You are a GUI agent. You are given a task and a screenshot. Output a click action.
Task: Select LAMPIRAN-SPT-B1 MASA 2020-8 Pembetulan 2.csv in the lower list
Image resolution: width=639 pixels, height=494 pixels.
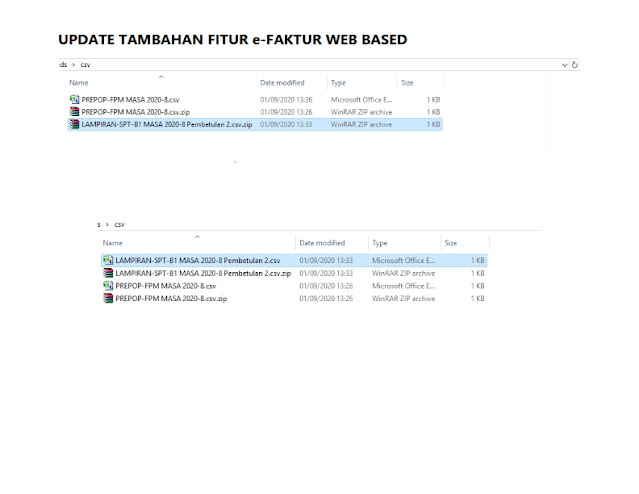198,260
